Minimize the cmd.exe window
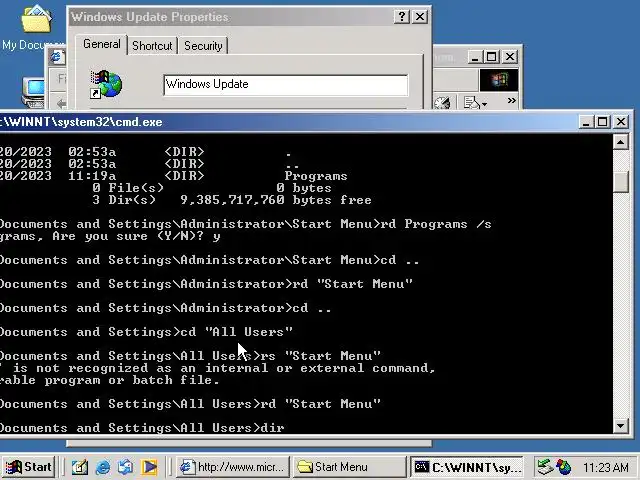The height and width of the screenshot is (480, 640). click(586, 122)
